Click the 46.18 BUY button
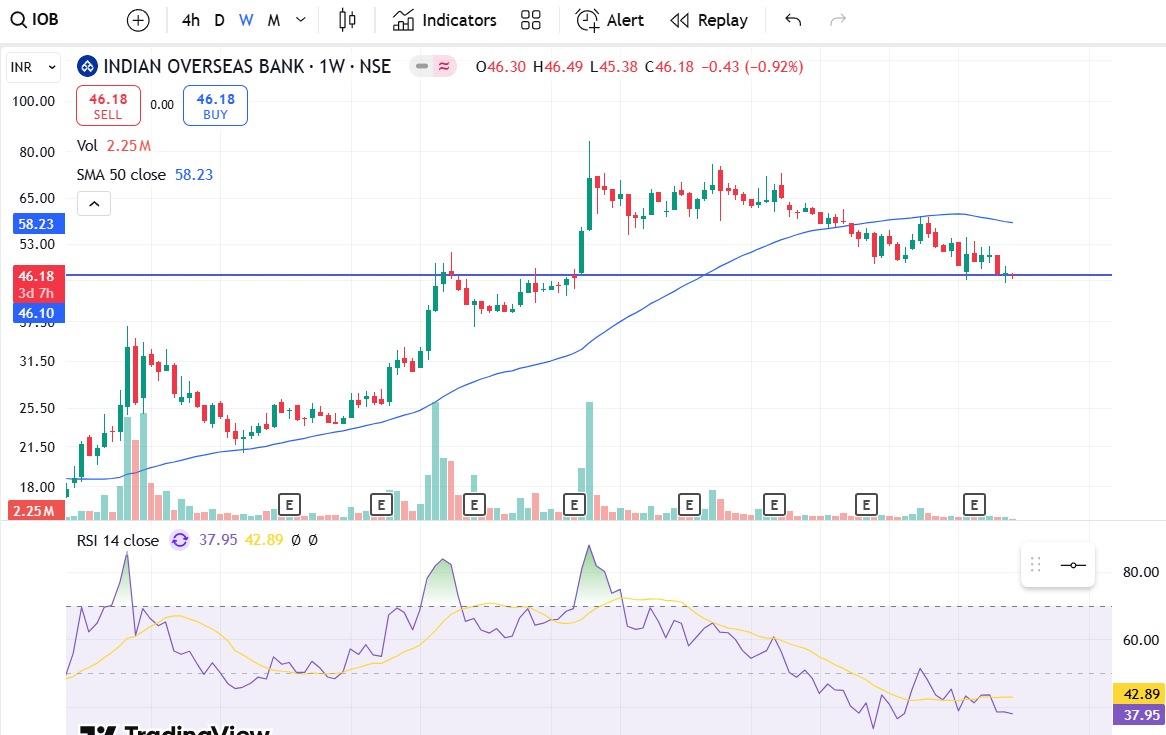Viewport: 1166px width, 735px height. (216, 106)
